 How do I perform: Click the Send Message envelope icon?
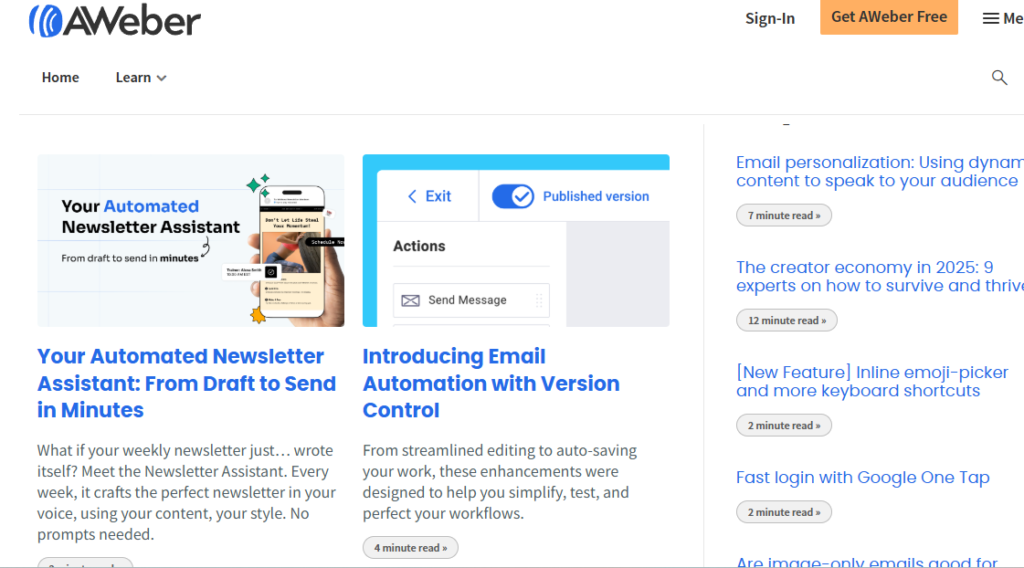(x=410, y=300)
